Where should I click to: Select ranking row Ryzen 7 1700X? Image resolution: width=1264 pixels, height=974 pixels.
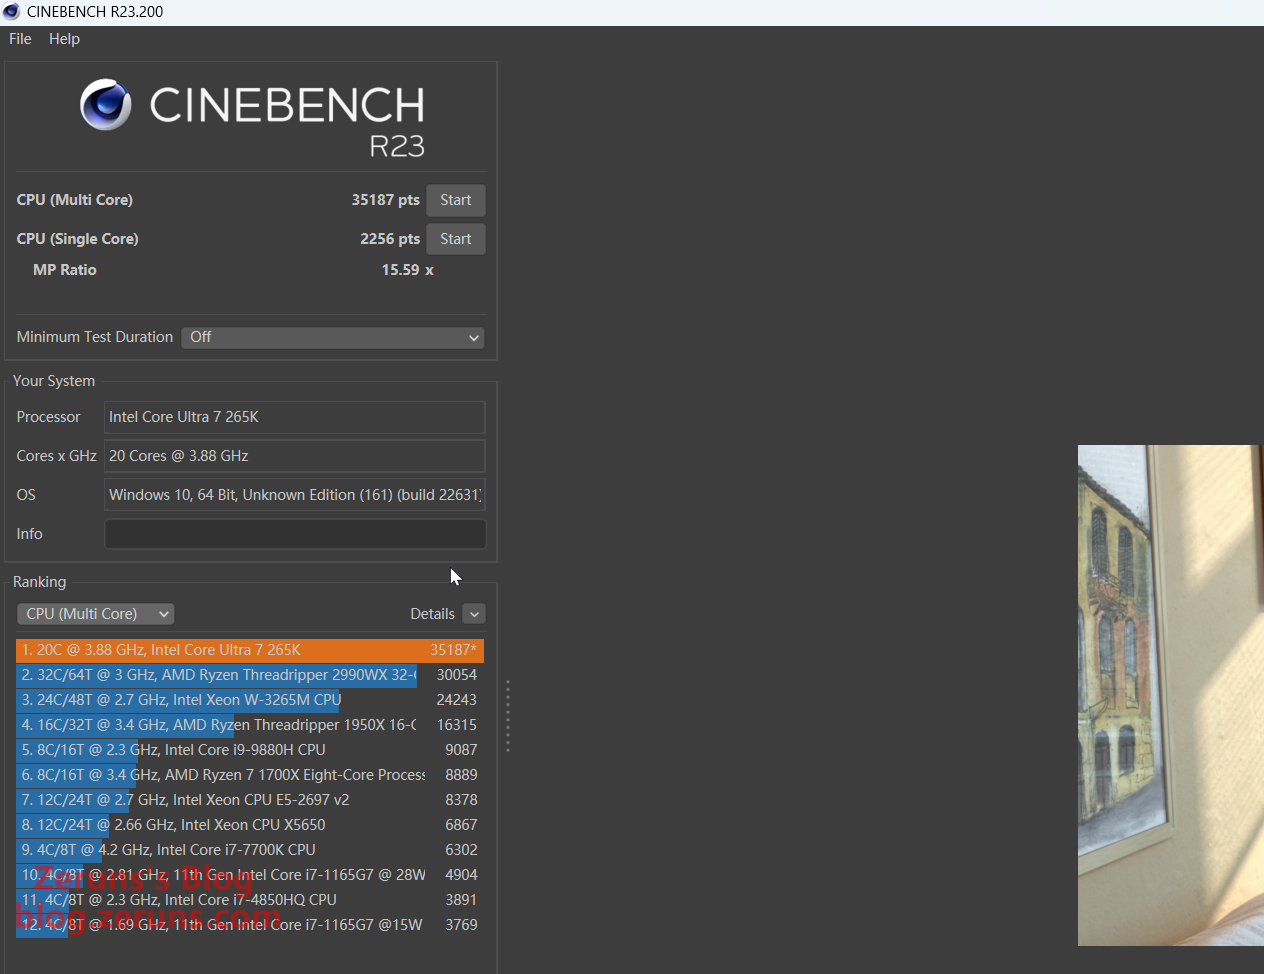click(250, 775)
